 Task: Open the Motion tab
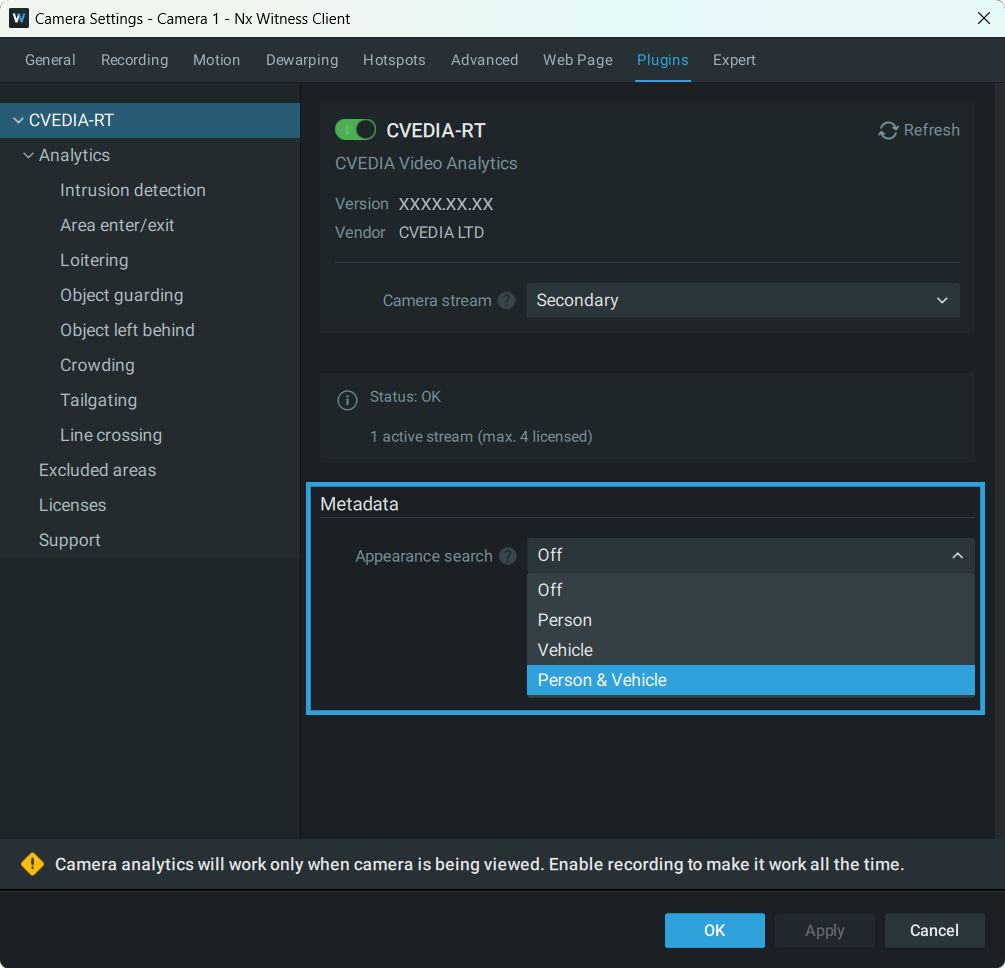pyautogui.click(x=217, y=60)
